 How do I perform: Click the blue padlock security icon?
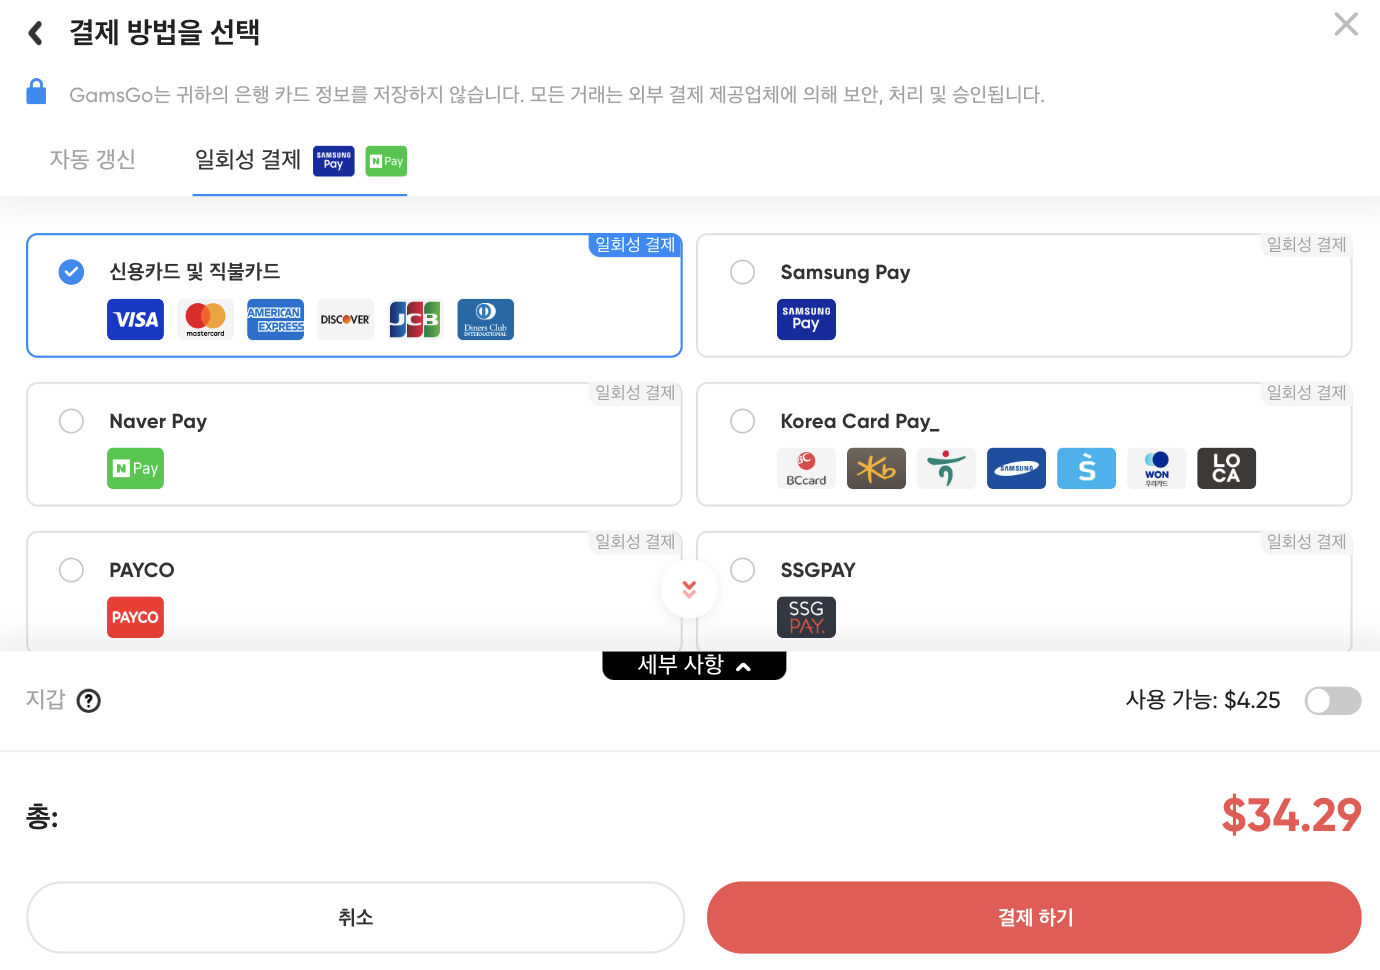coord(36,92)
